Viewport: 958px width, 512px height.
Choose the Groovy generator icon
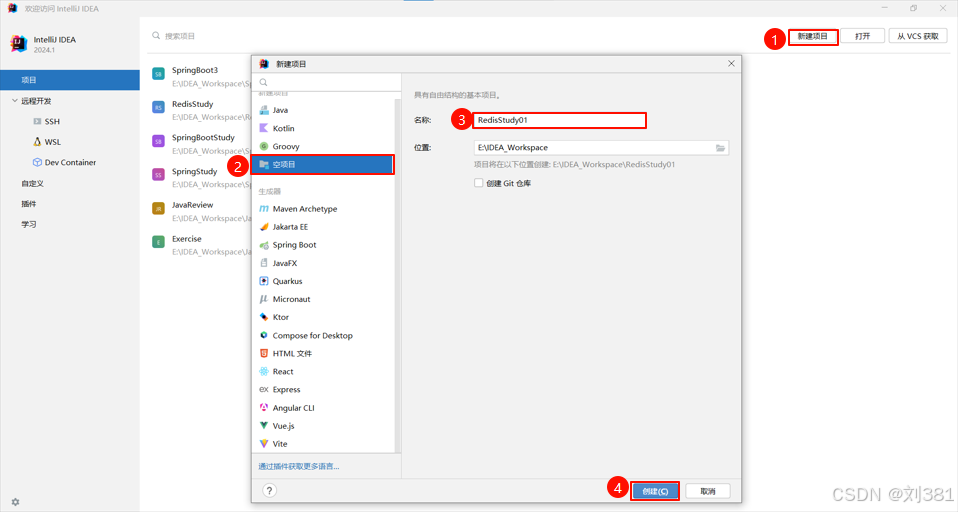pos(264,146)
